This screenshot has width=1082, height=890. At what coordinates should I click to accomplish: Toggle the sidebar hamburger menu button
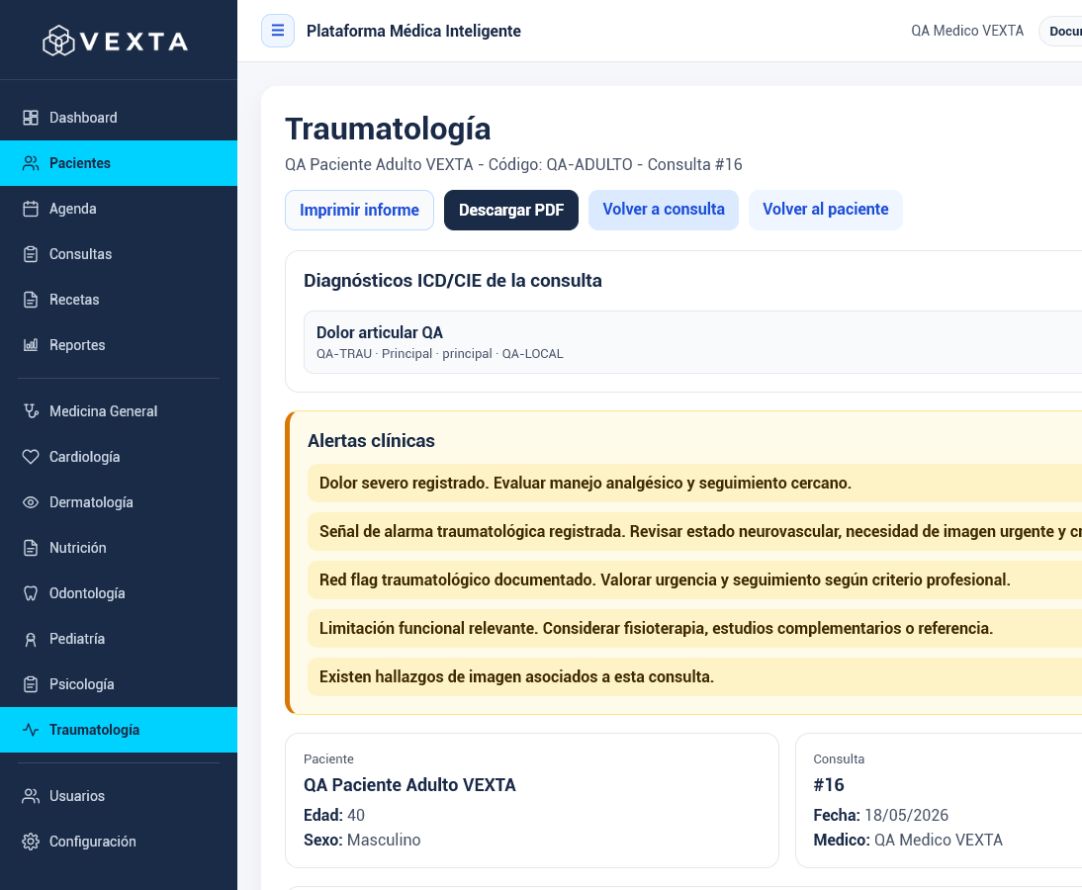click(x=277, y=30)
